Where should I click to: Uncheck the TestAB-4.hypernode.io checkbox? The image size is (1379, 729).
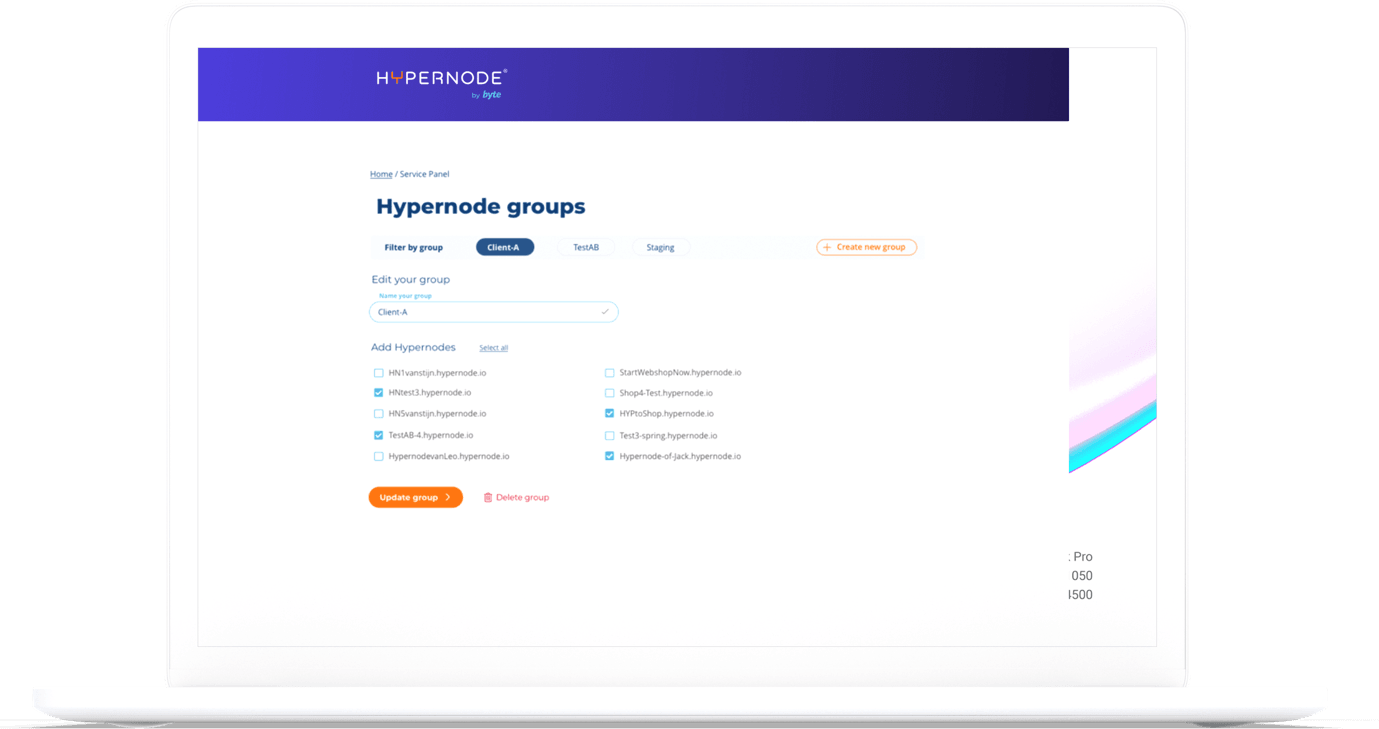pos(379,434)
